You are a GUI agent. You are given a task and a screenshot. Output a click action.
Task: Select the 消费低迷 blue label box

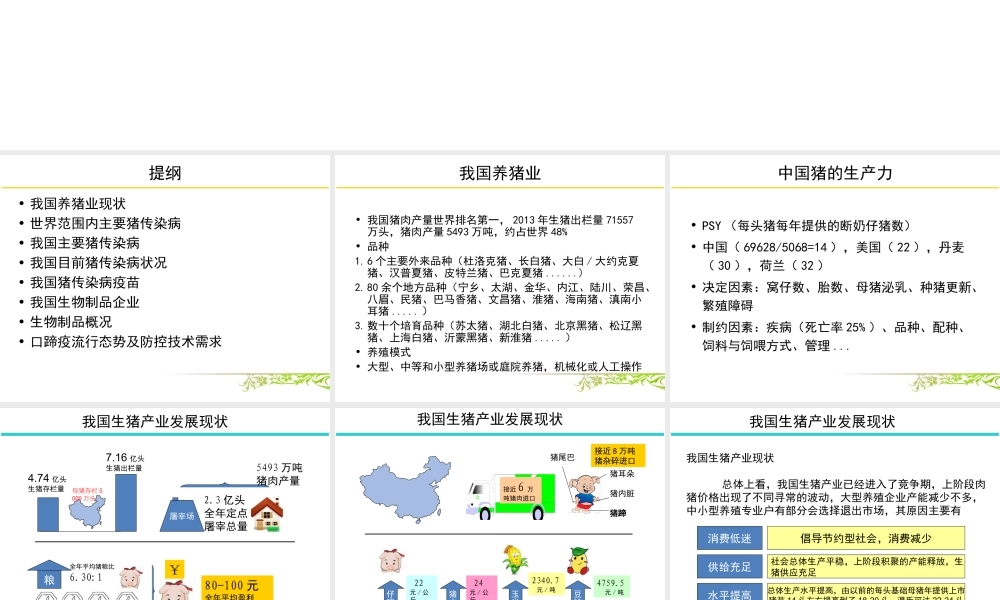click(x=728, y=539)
